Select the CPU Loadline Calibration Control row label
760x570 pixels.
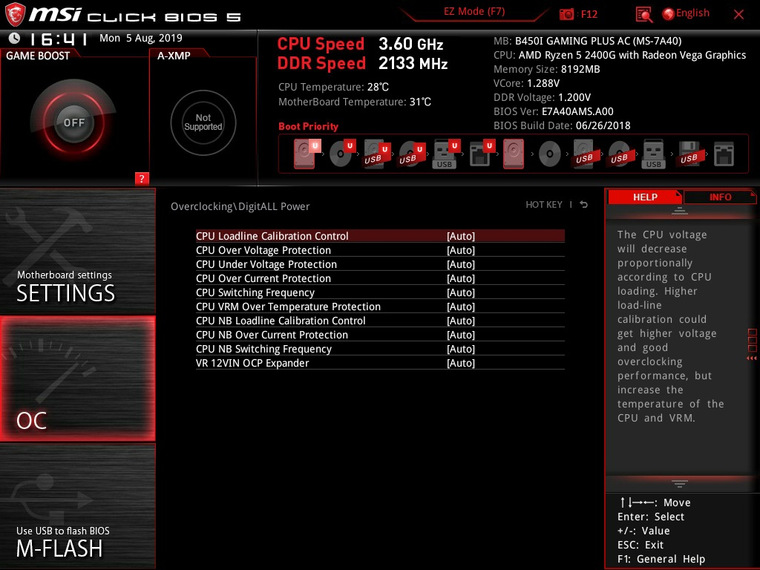coord(272,236)
